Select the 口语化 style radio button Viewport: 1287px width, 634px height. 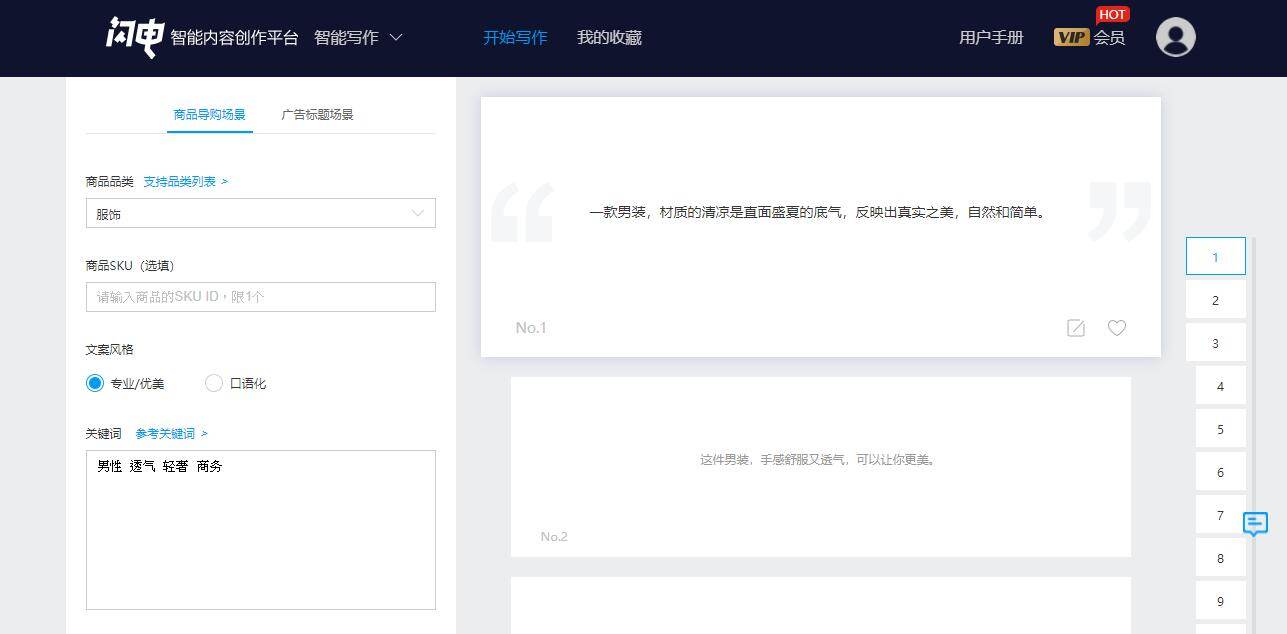point(214,383)
